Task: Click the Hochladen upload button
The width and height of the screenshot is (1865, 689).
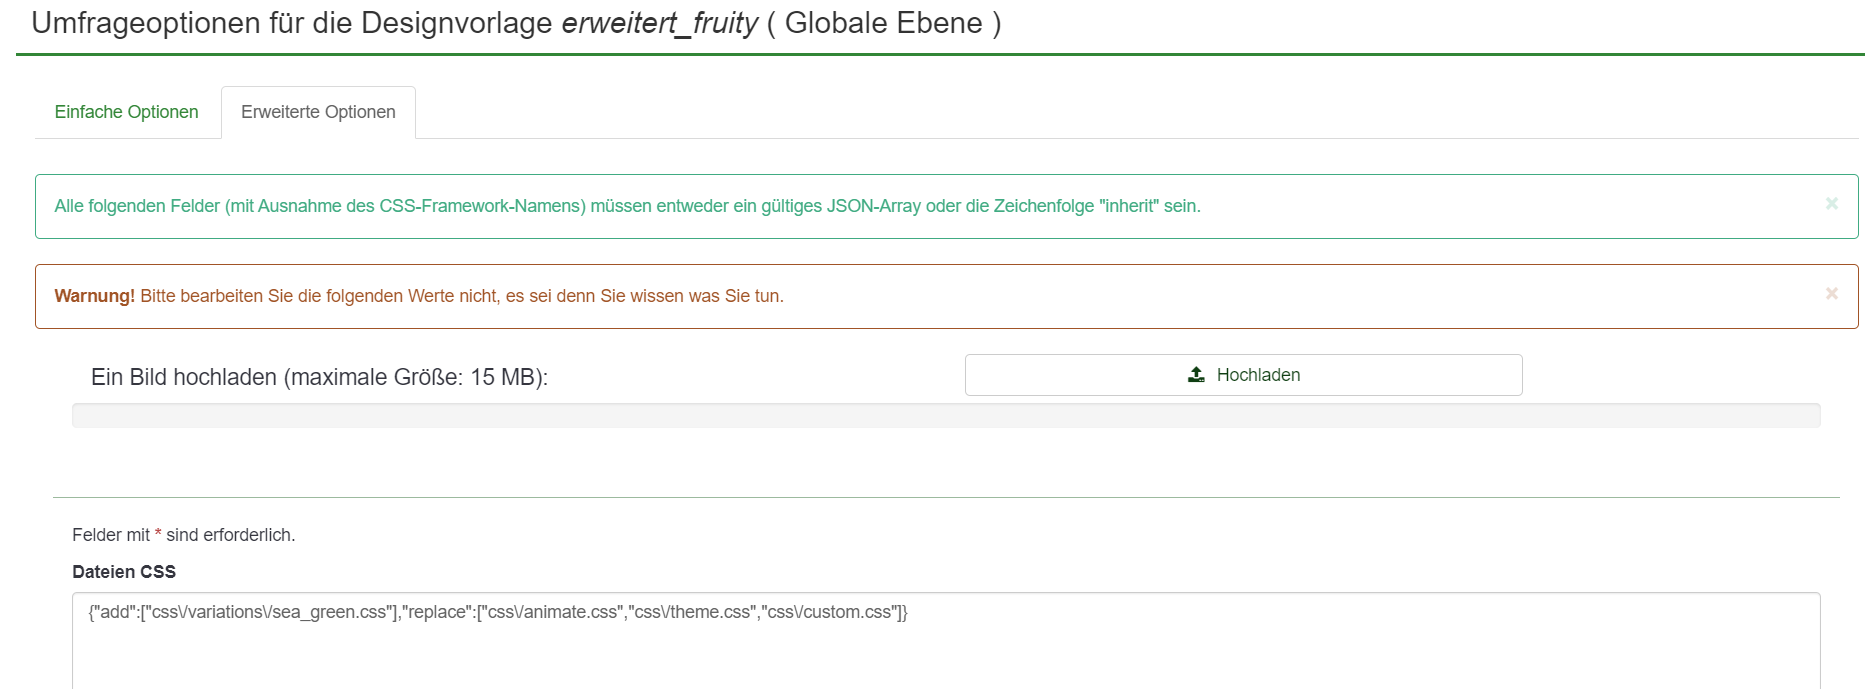Action: tap(1243, 375)
